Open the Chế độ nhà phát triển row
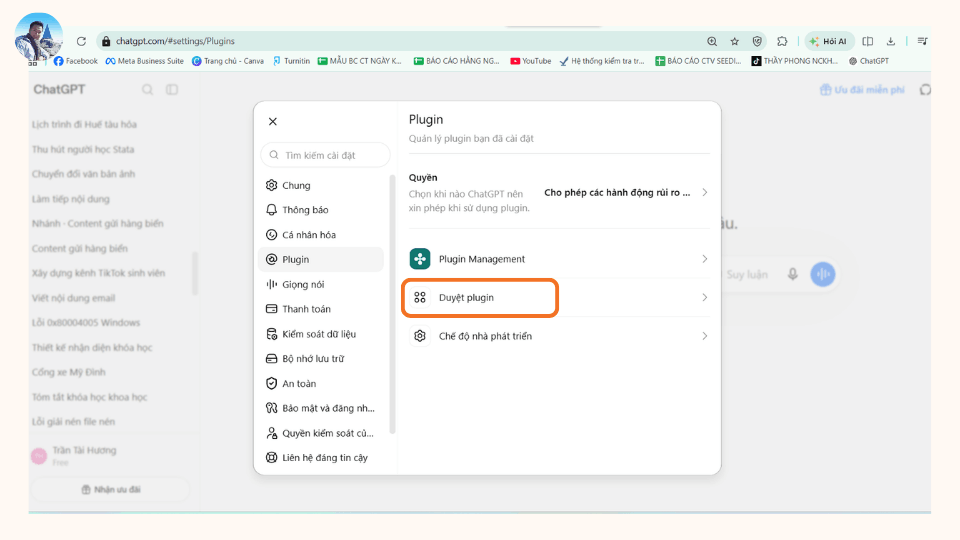This screenshot has width=960, height=540. coord(559,336)
